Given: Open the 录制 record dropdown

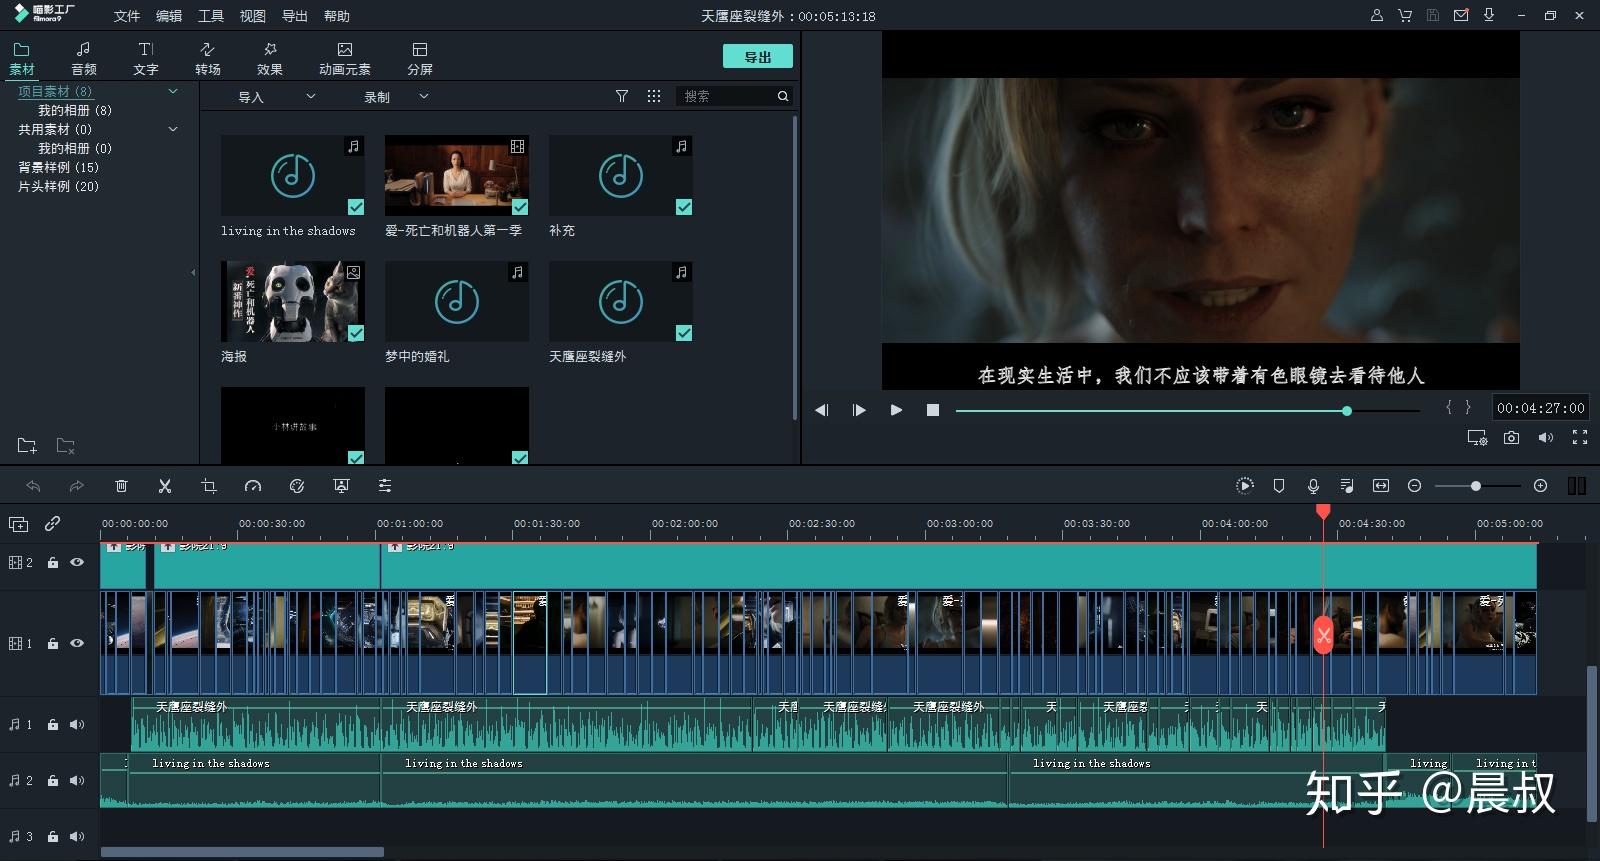Looking at the screenshot, I should pos(396,97).
